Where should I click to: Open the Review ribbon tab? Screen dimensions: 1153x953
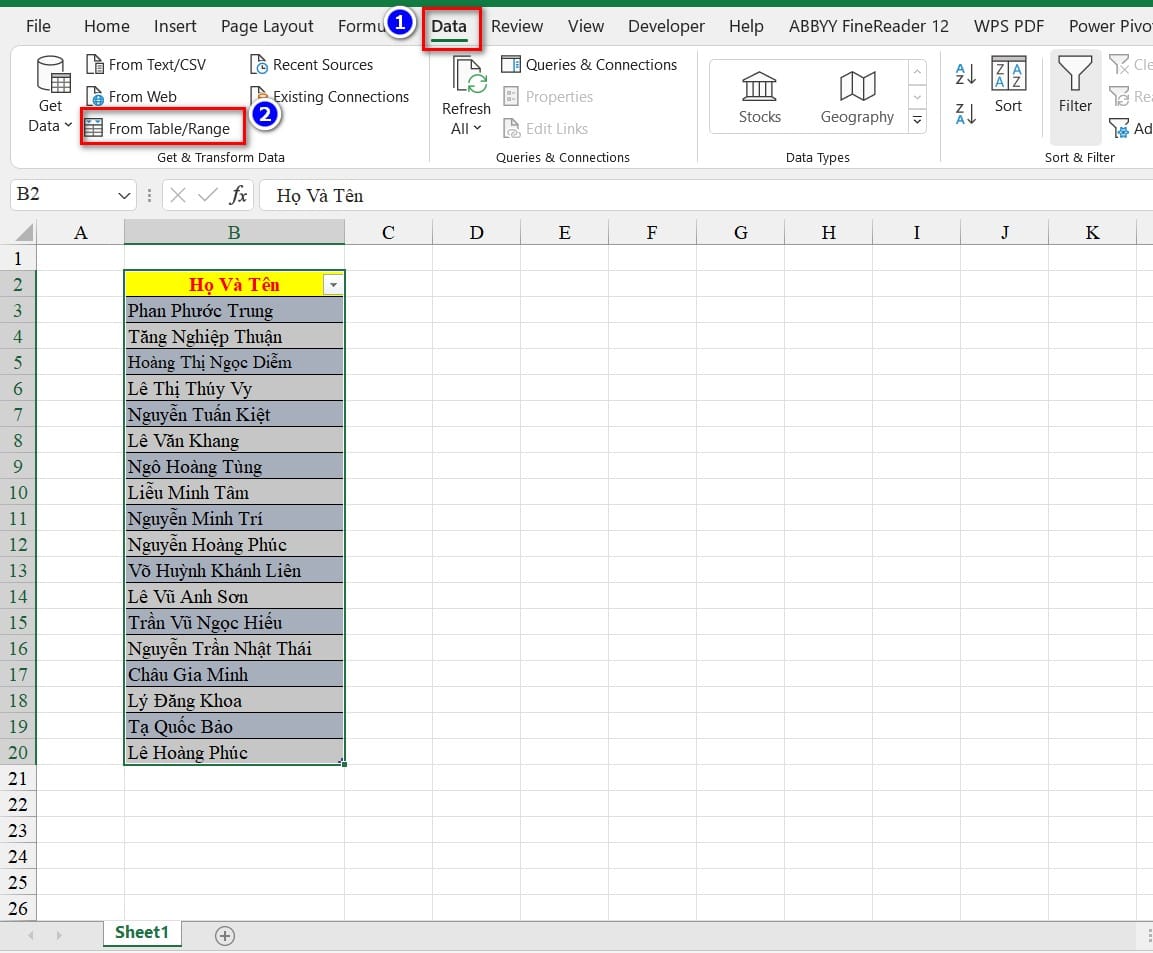[517, 26]
